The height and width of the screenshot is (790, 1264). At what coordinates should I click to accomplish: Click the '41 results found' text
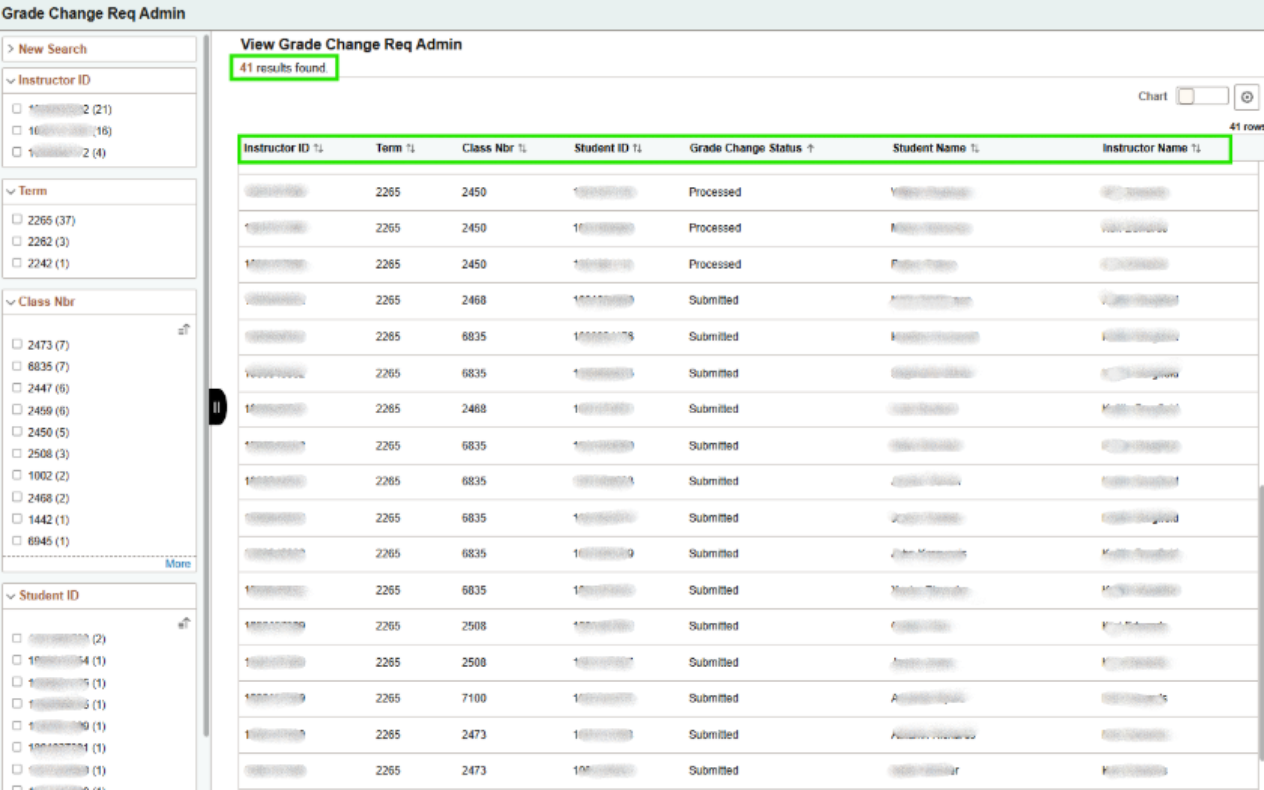pyautogui.click(x=283, y=68)
